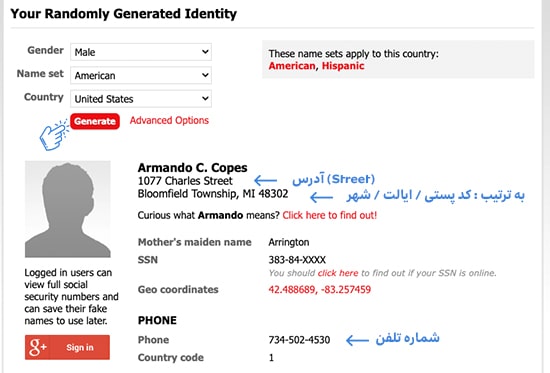
Task: Click the blue arrow next to Bloomfield Township
Action: point(321,197)
